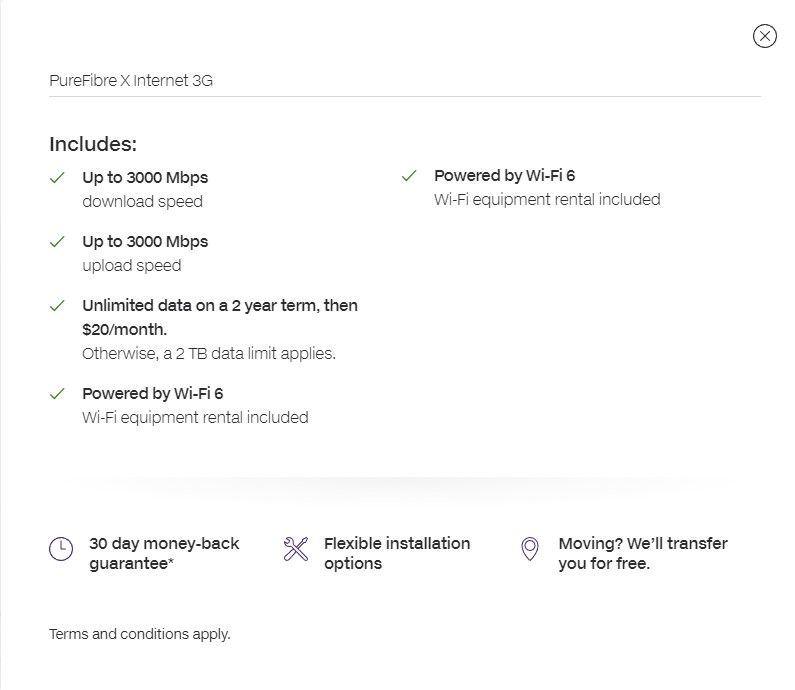
Task: Click the checkmark next to Unlimited data
Action: pyautogui.click(x=57, y=306)
